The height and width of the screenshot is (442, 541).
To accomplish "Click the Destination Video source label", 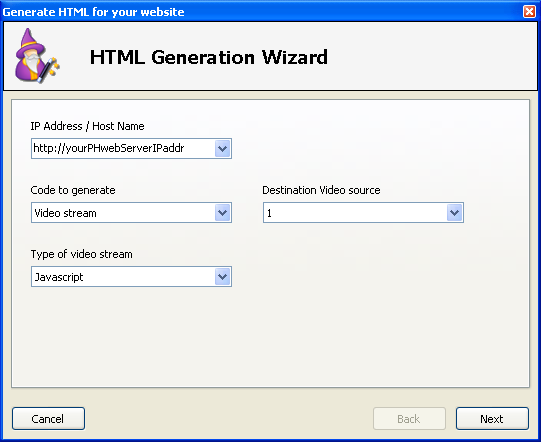I will point(321,190).
